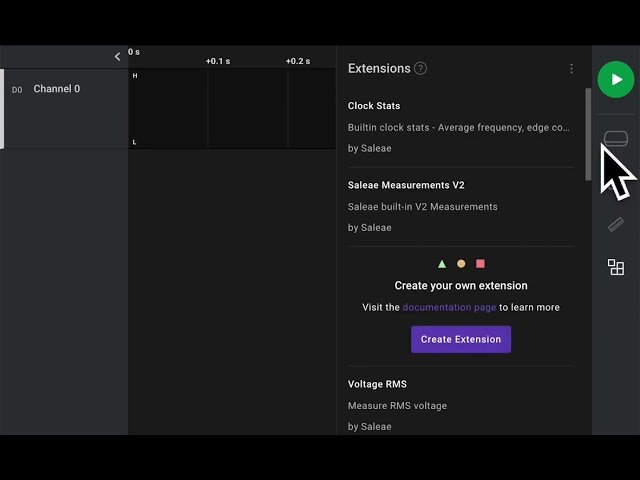This screenshot has height=480, width=640.
Task: Start capture with the green play button
Action: click(x=616, y=79)
